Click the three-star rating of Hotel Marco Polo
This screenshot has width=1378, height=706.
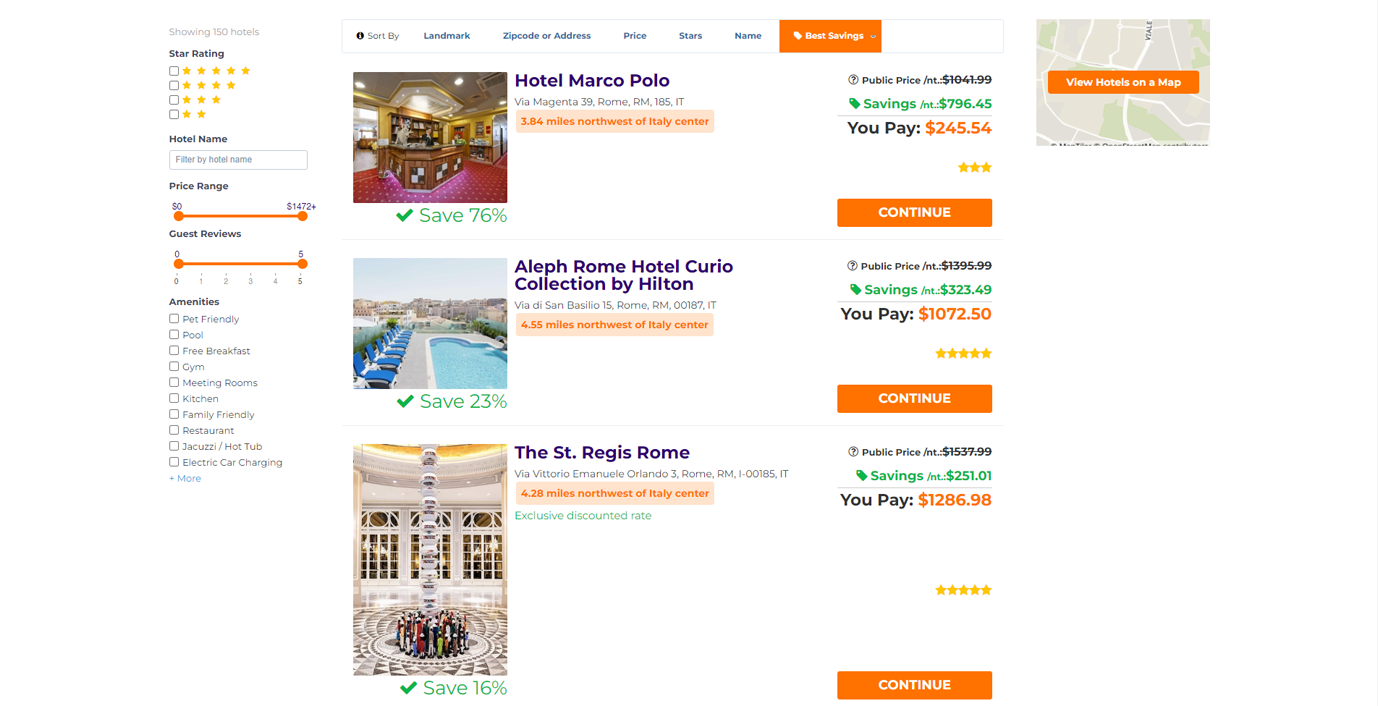[975, 167]
